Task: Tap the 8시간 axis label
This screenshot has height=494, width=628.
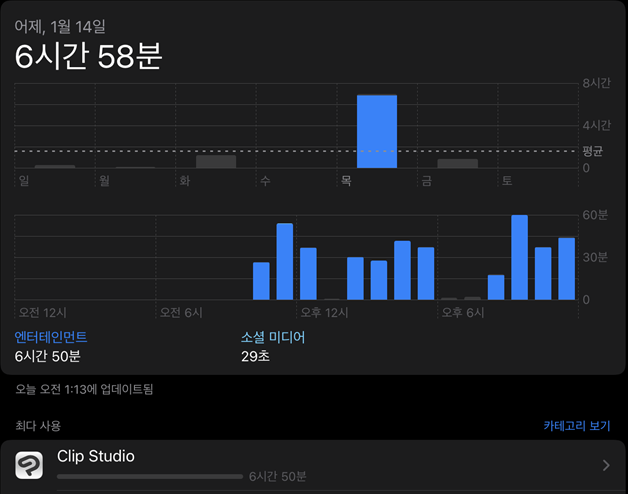Action: 596,83
